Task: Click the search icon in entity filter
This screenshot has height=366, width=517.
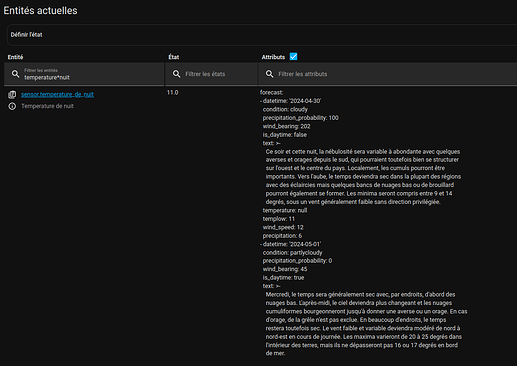Action: pos(15,74)
